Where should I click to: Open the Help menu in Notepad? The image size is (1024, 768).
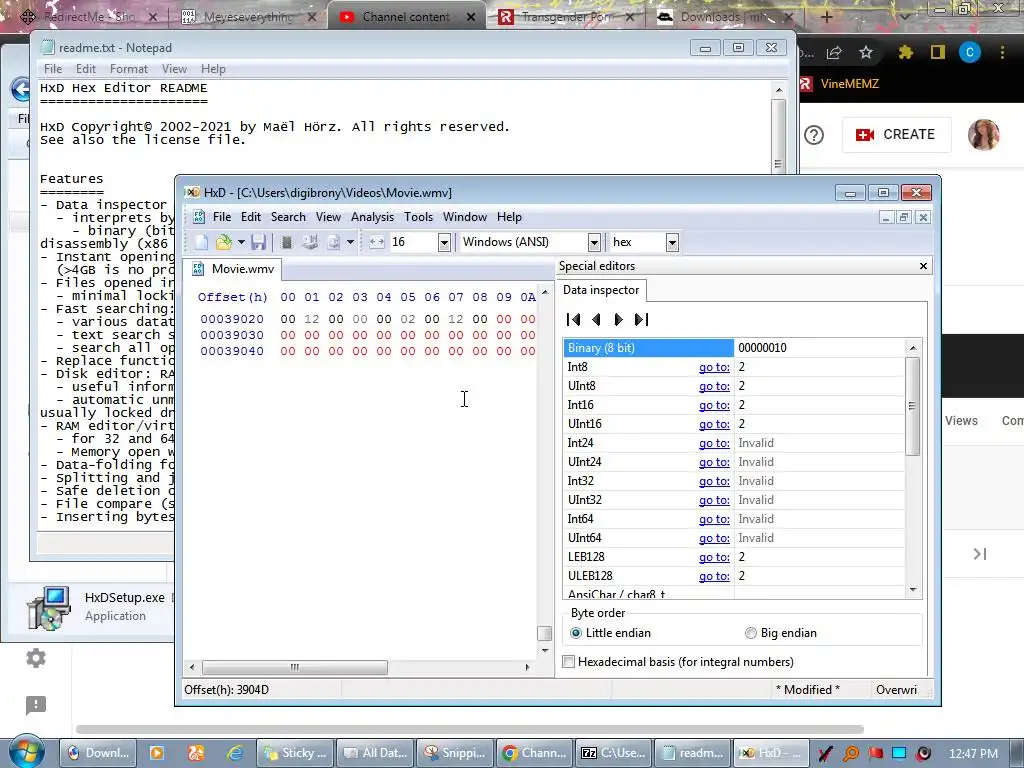(213, 69)
